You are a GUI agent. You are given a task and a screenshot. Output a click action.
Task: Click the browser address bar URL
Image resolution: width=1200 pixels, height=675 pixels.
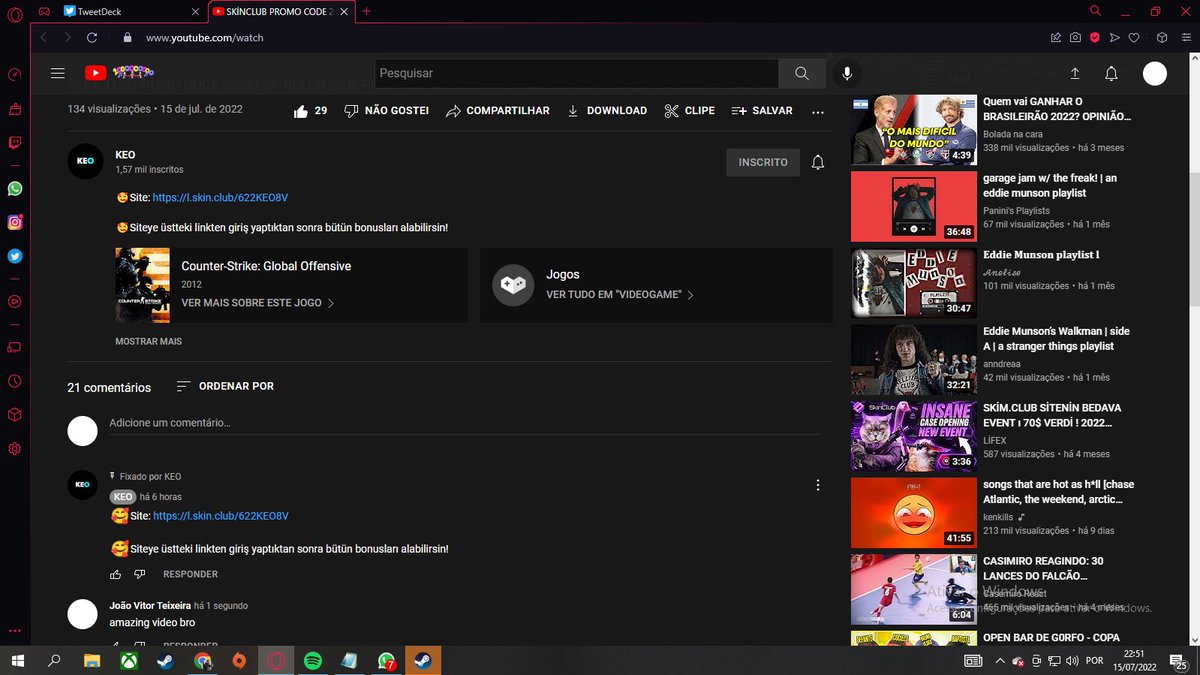(x=205, y=38)
